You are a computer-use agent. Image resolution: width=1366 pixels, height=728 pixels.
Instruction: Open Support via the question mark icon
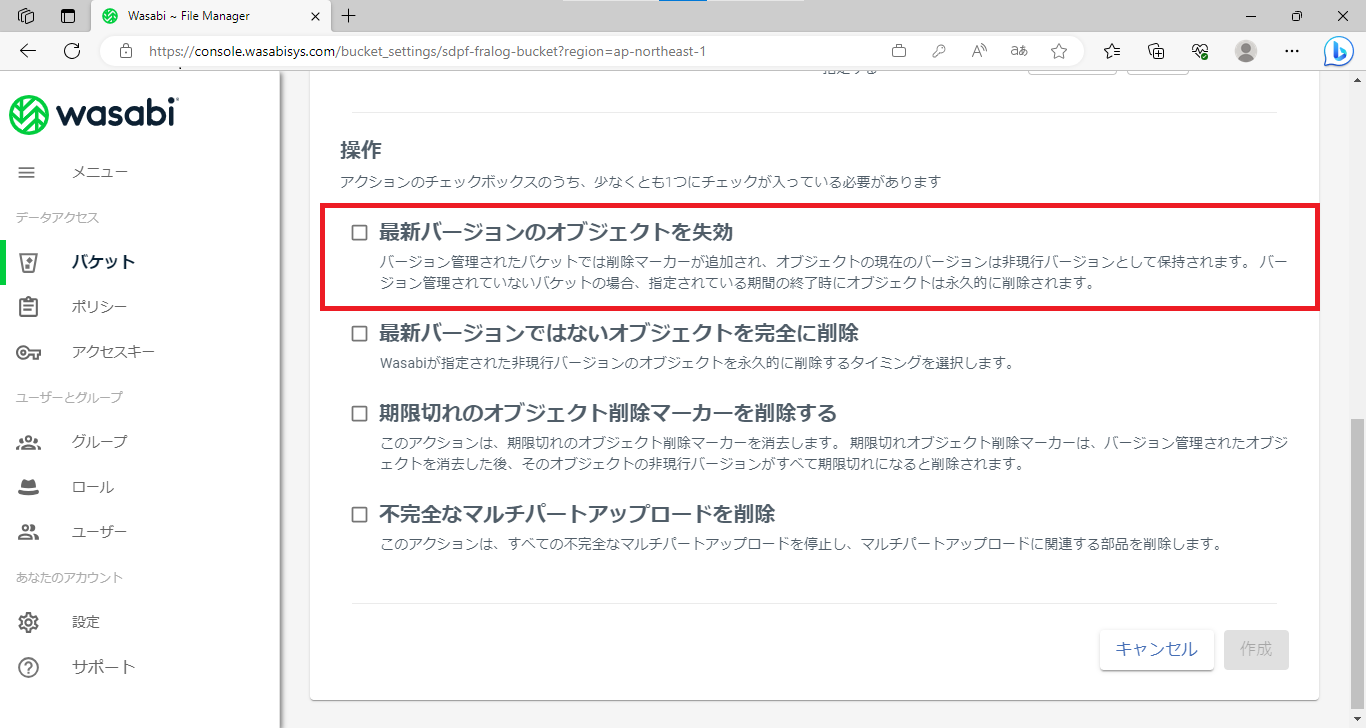point(28,667)
